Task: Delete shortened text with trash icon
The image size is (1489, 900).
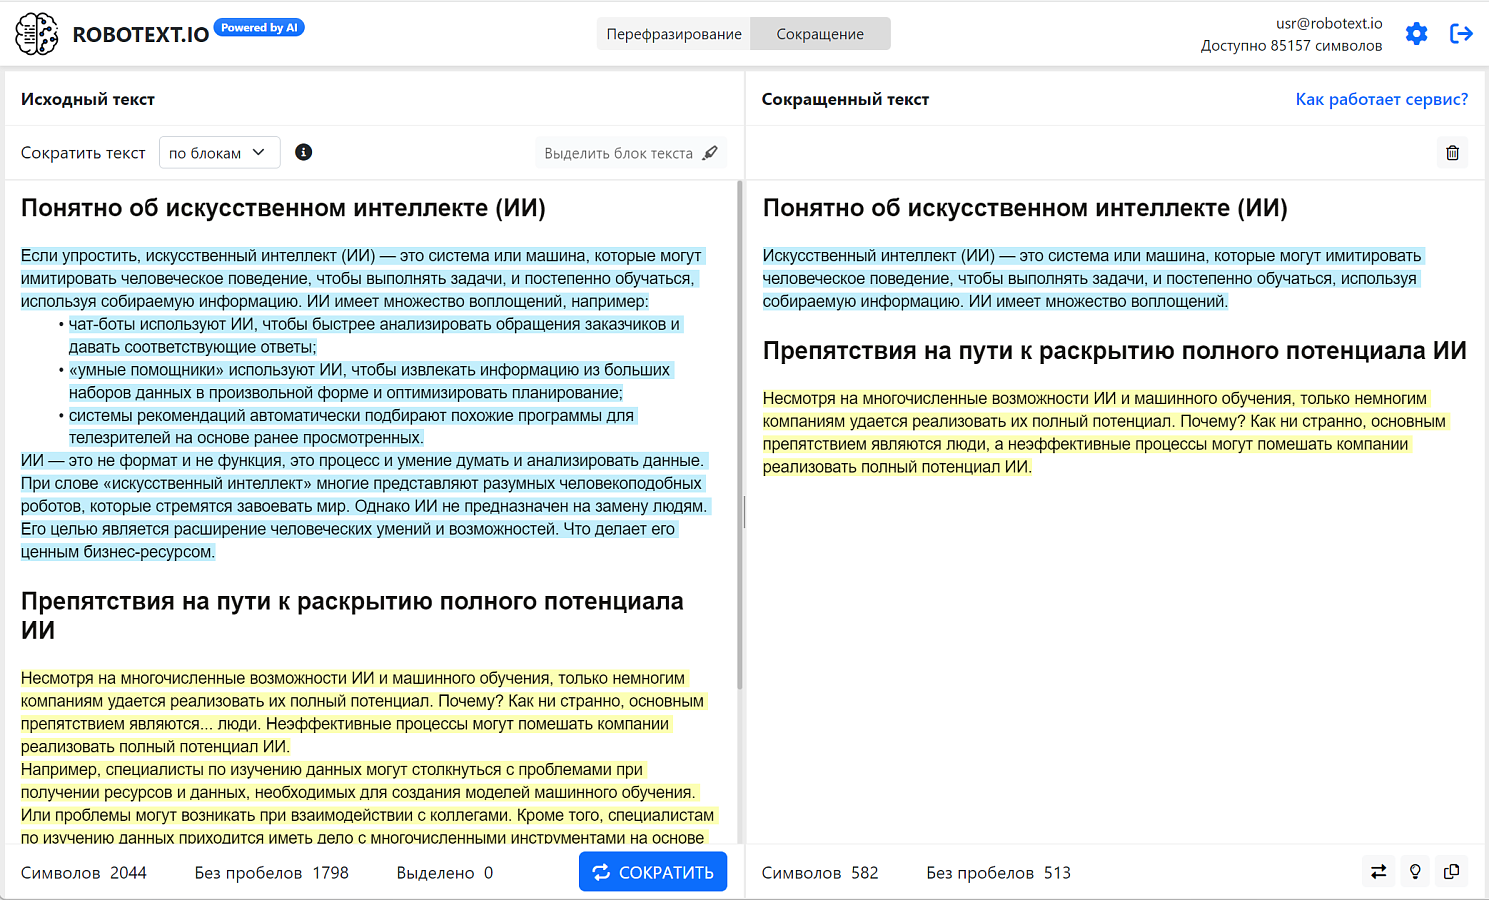Action: click(x=1453, y=153)
